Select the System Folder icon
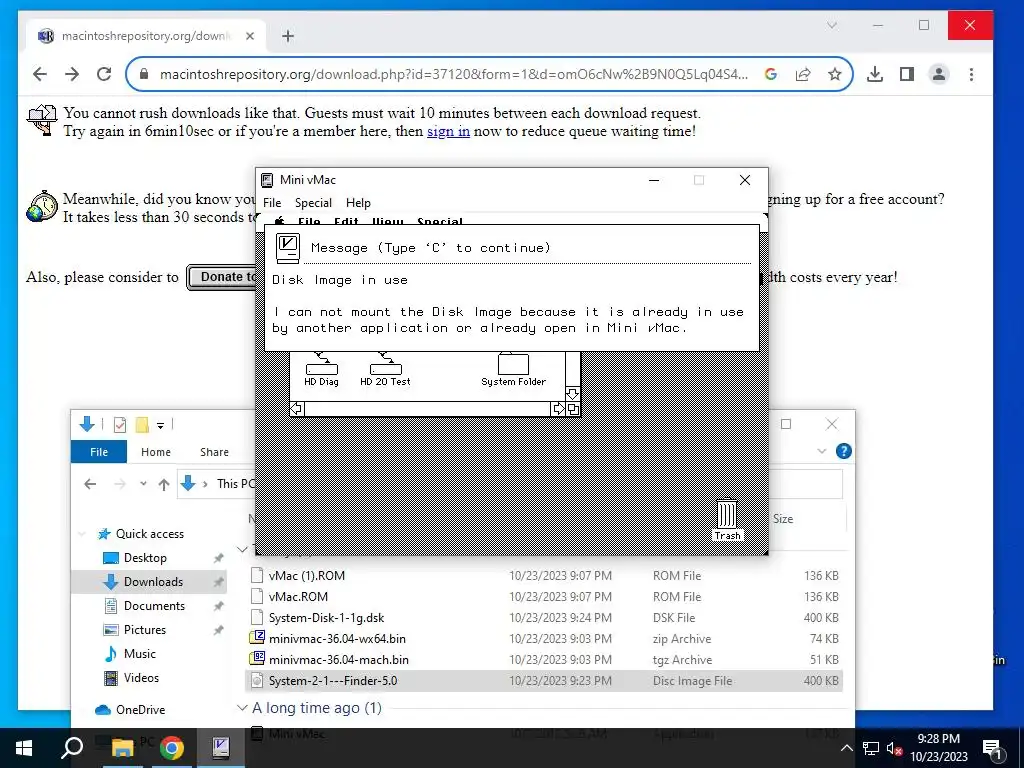 coord(513,370)
